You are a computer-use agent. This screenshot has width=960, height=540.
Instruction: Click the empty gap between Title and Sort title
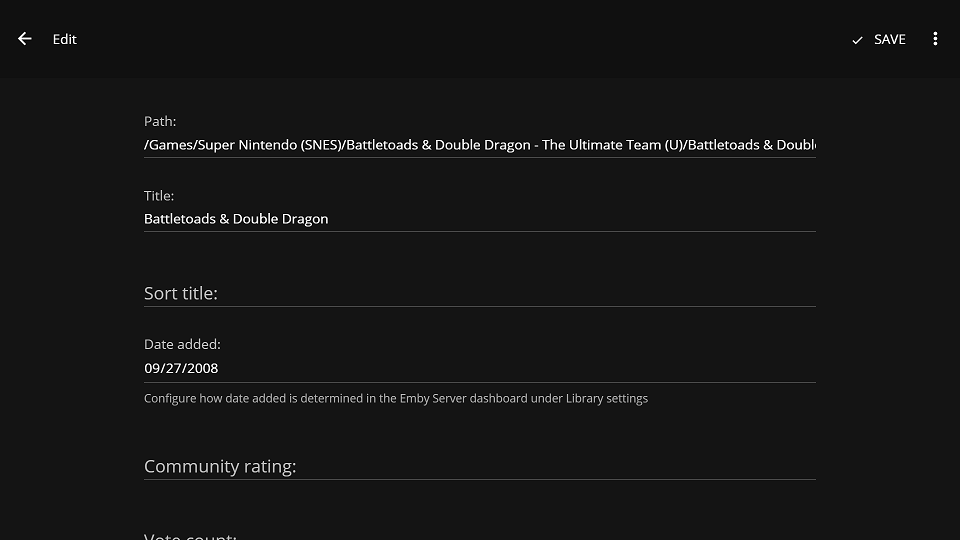coord(480,255)
